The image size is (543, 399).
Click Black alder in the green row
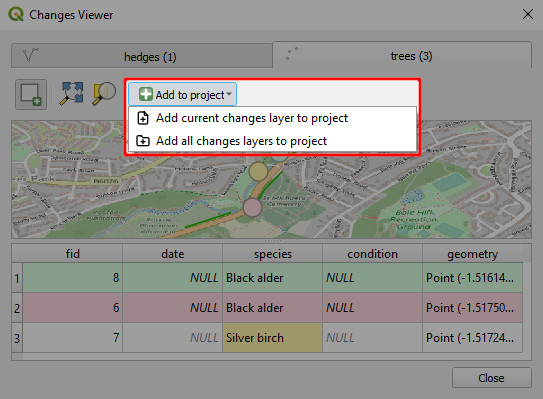(273, 278)
